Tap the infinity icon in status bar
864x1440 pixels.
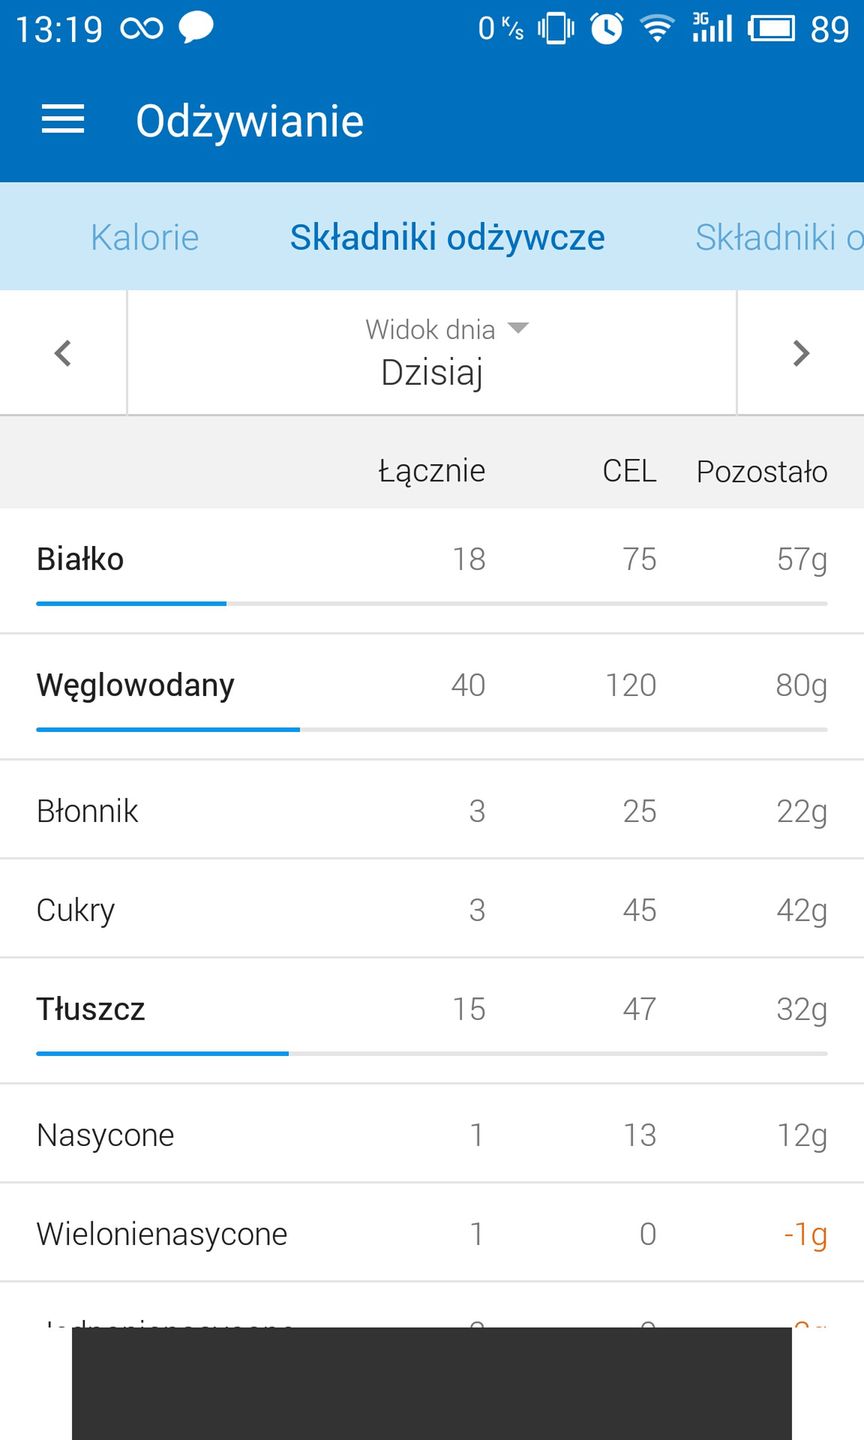coord(141,28)
